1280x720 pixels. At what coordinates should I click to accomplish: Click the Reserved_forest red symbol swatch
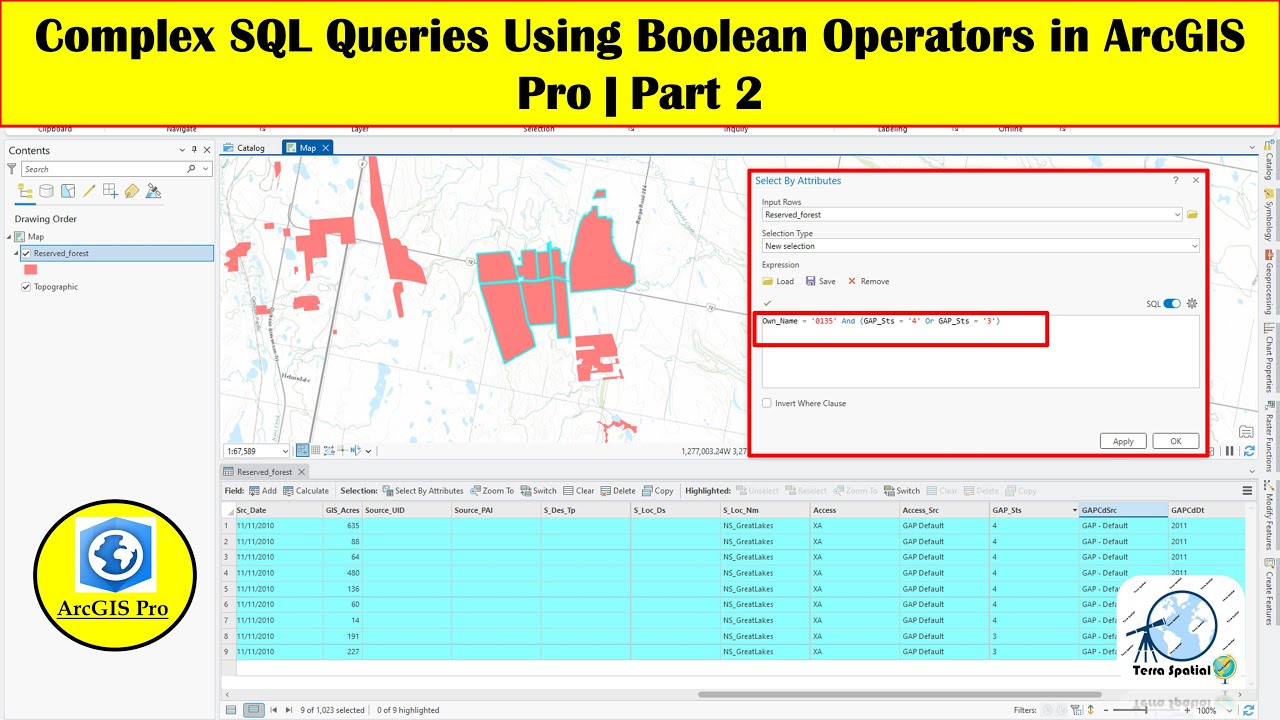pos(30,269)
